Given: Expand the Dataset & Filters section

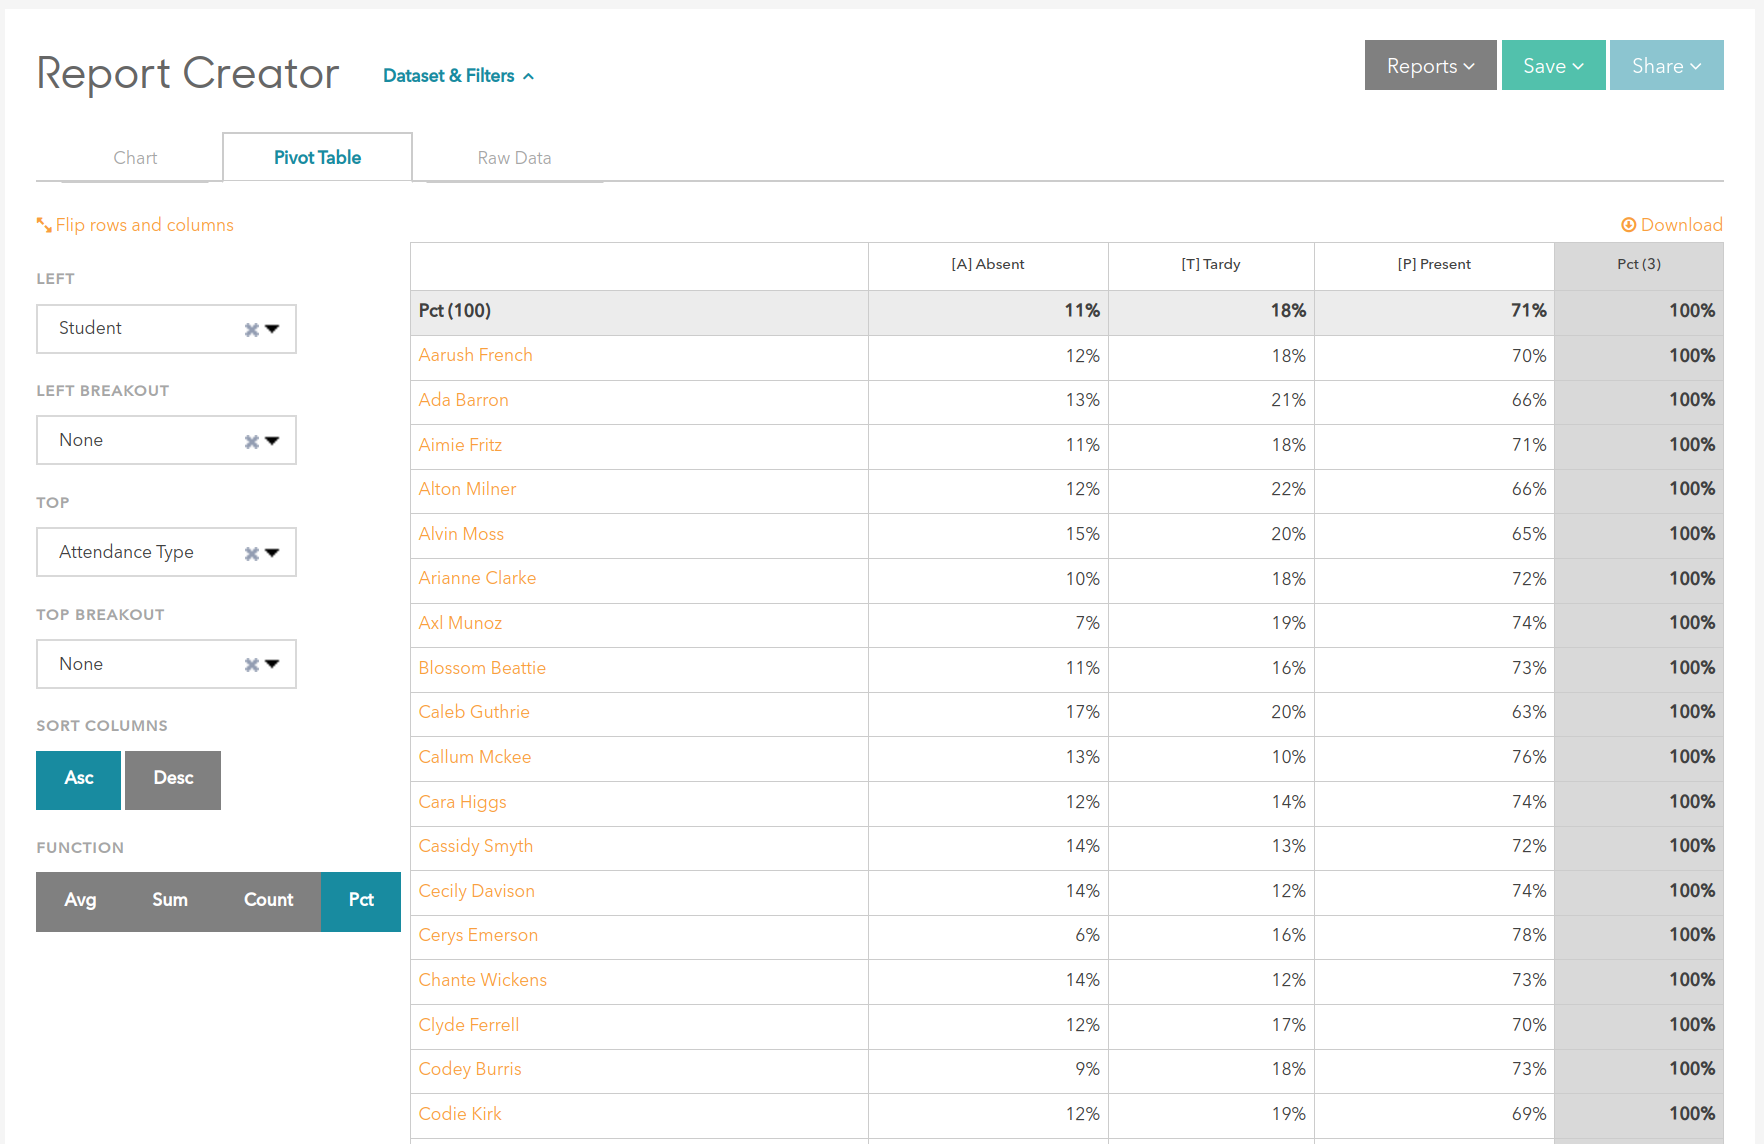Looking at the screenshot, I should tap(458, 76).
